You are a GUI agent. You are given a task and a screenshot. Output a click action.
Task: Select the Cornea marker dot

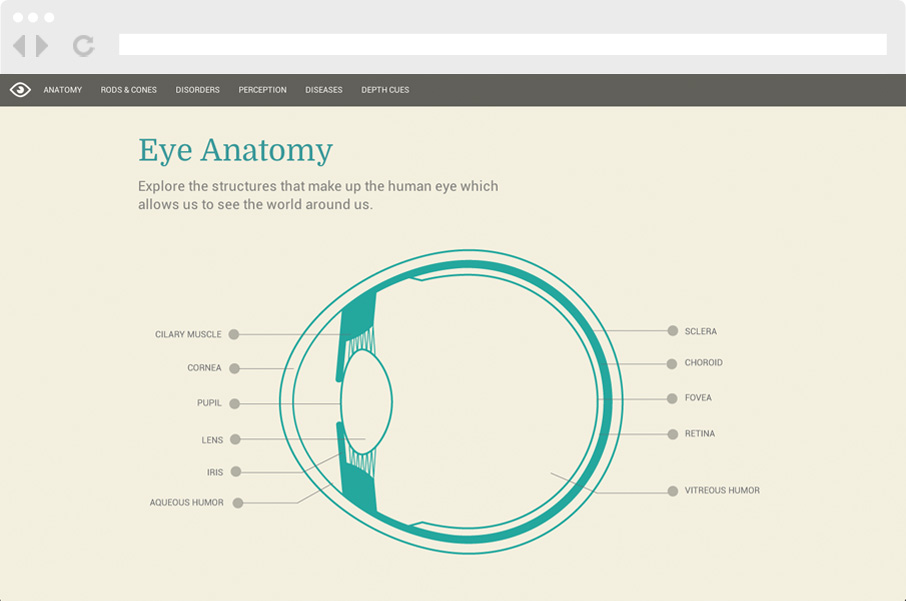point(233,368)
